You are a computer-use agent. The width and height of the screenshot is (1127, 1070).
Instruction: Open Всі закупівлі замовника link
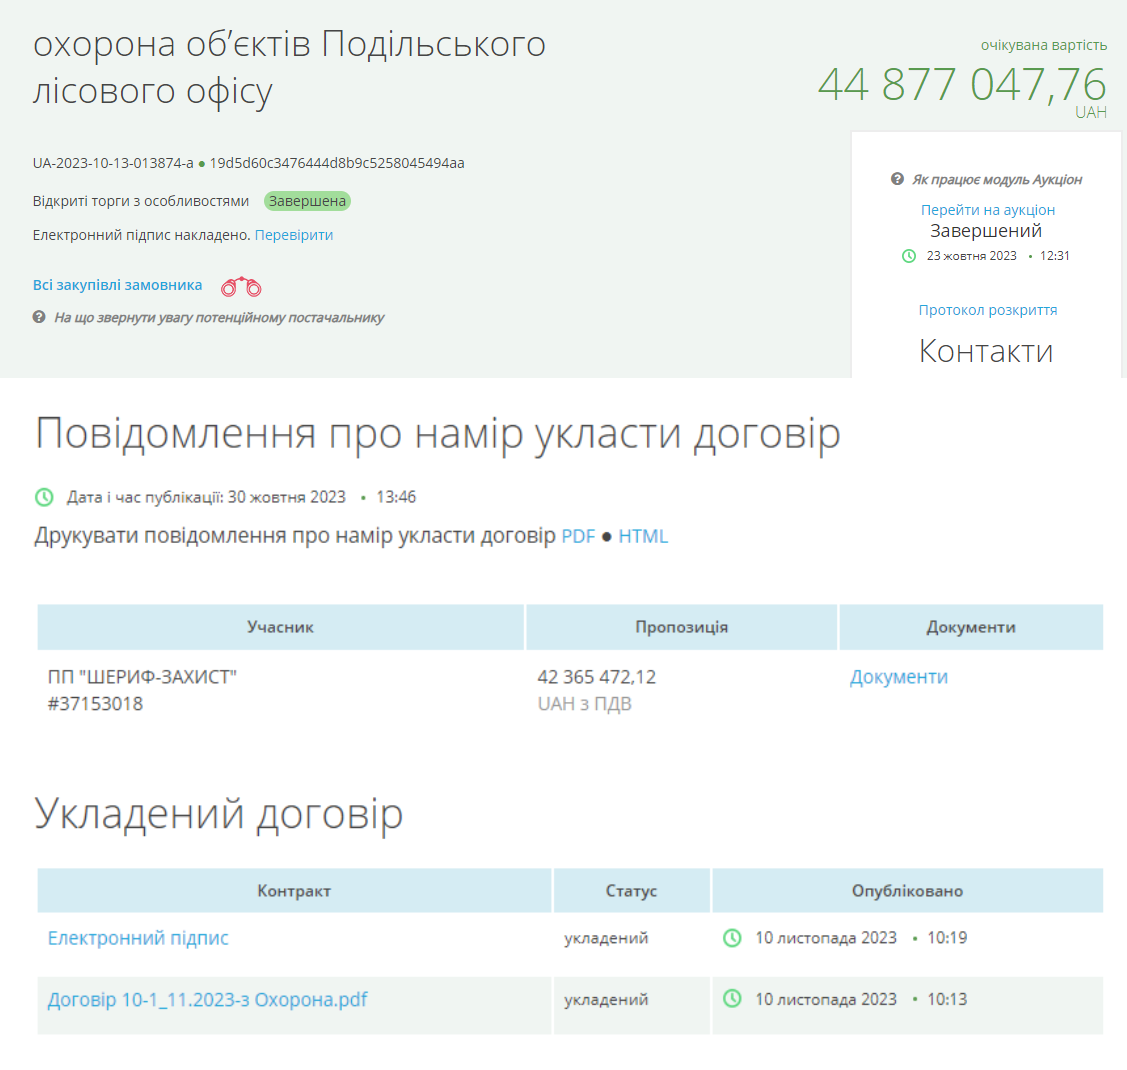pyautogui.click(x=117, y=285)
